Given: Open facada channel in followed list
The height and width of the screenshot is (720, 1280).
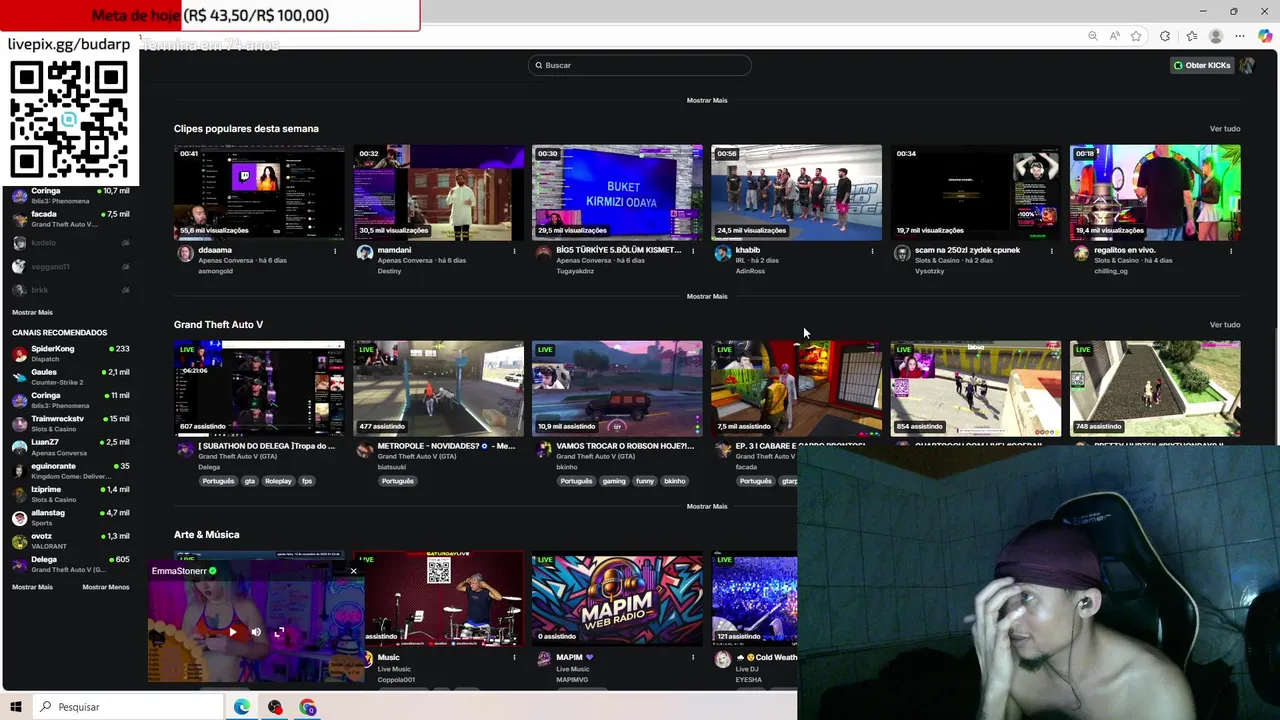Looking at the screenshot, I should click(x=70, y=219).
